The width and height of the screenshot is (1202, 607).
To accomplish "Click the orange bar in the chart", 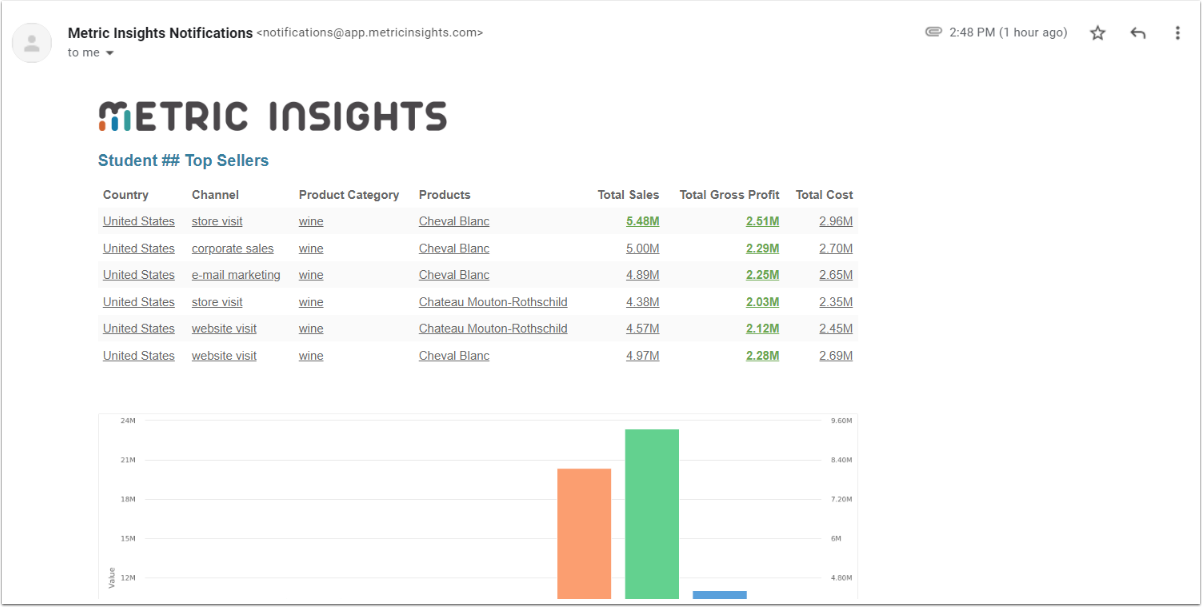I will [x=584, y=533].
